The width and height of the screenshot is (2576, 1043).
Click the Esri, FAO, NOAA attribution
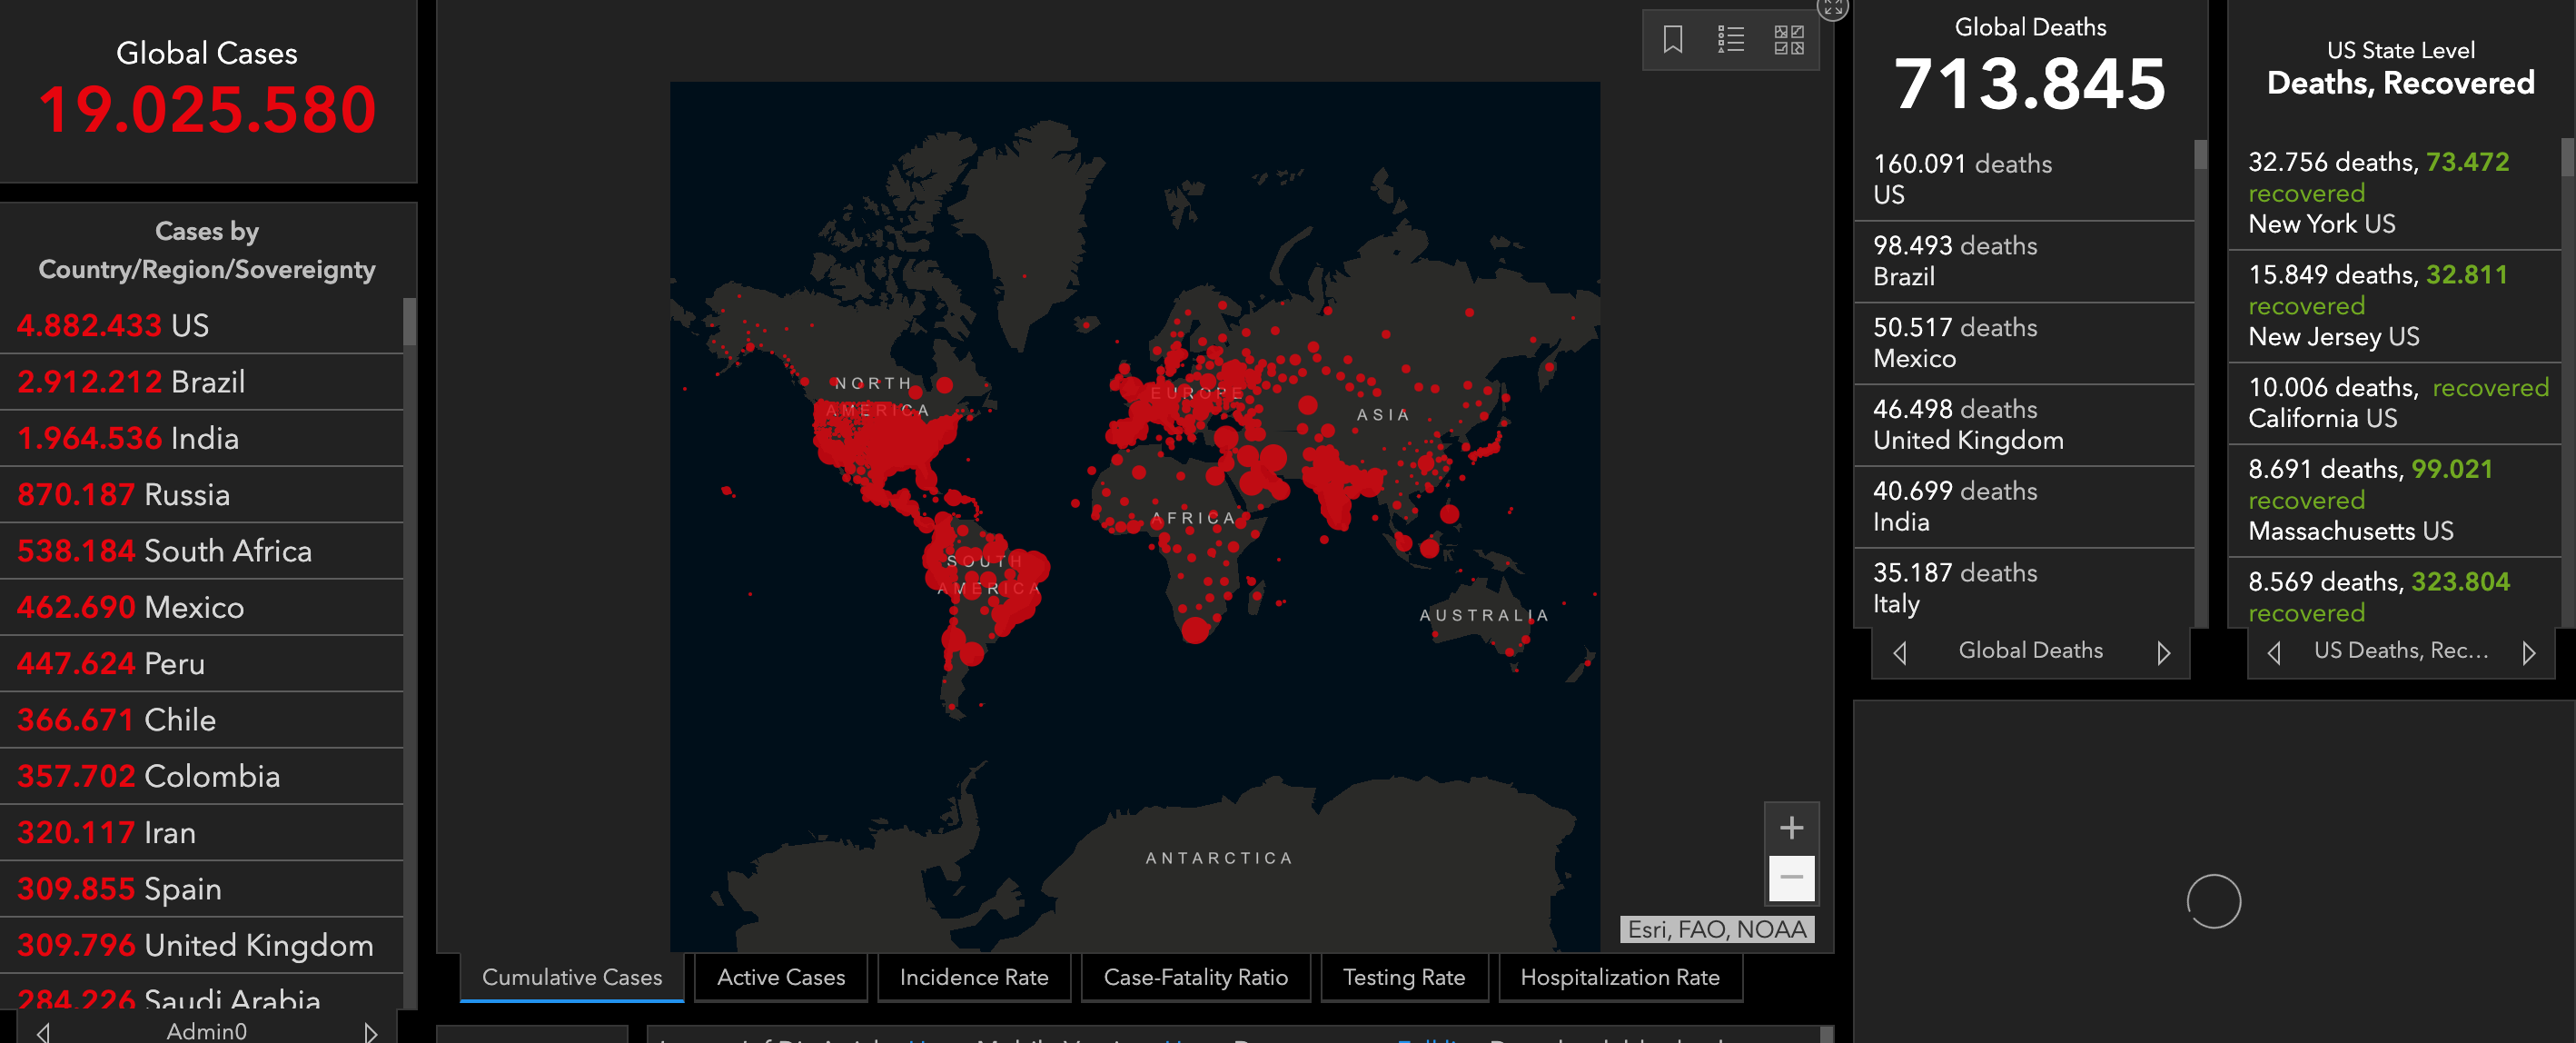(x=1716, y=930)
